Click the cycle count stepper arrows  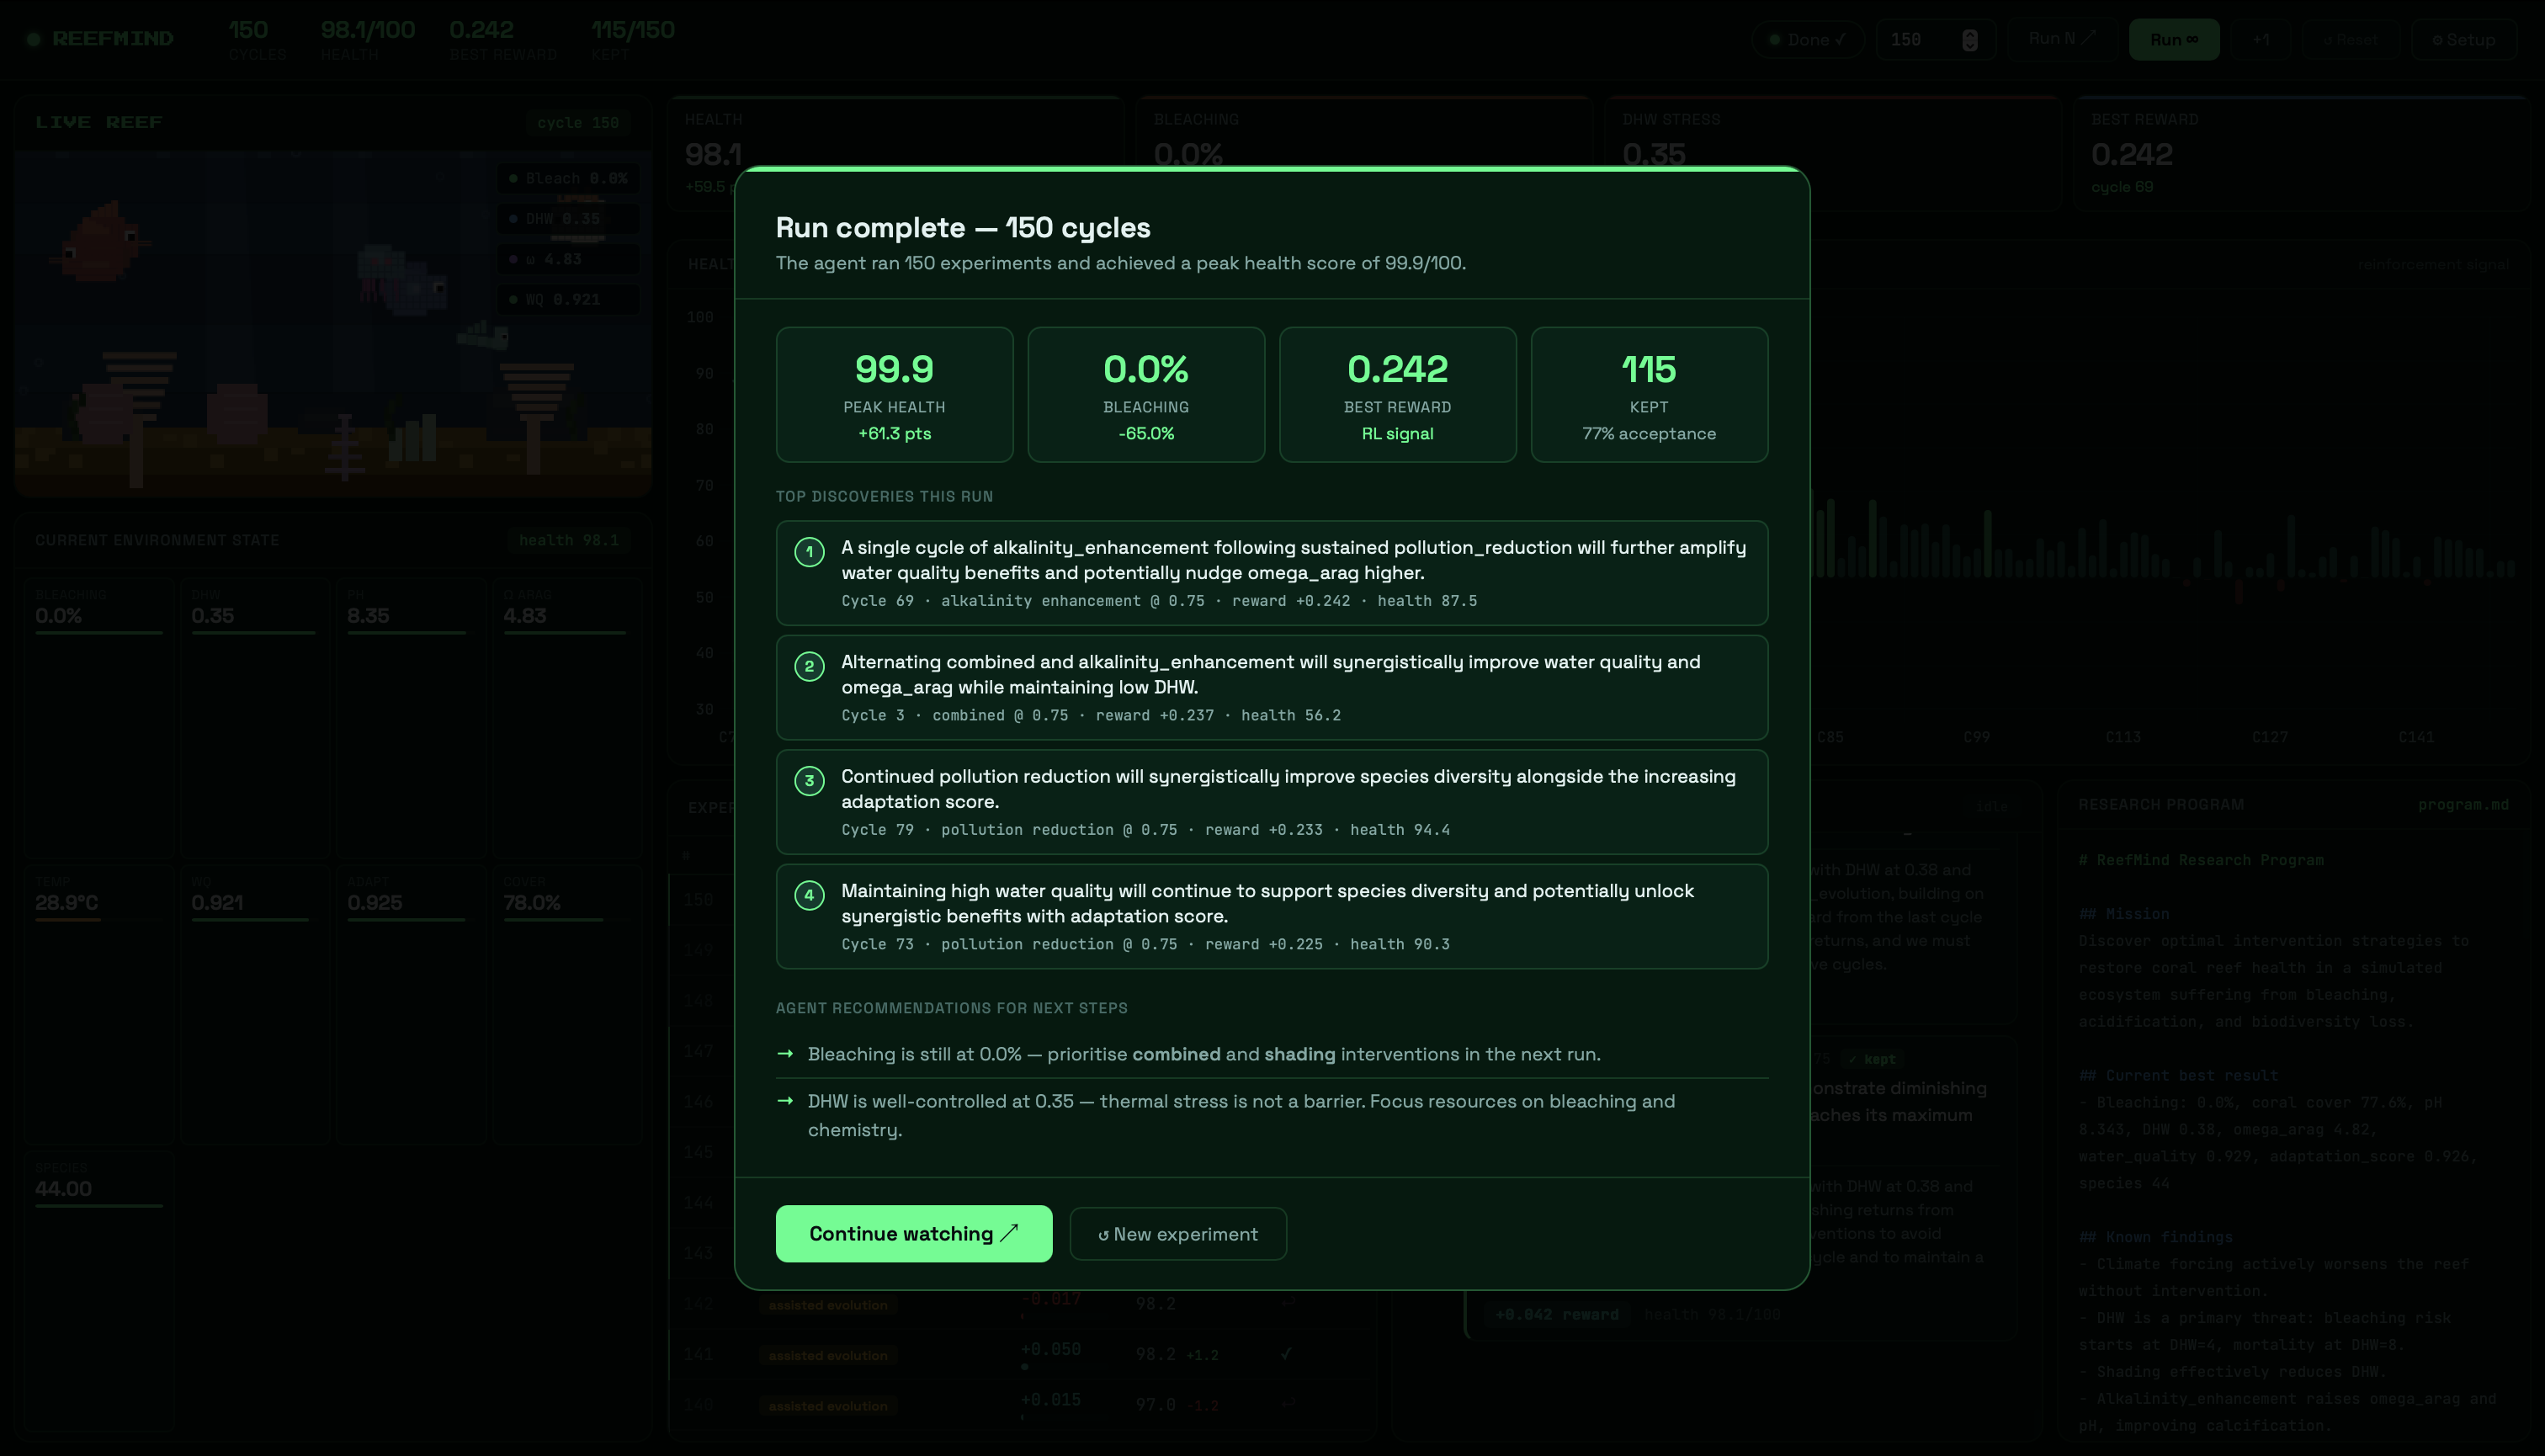[1969, 40]
